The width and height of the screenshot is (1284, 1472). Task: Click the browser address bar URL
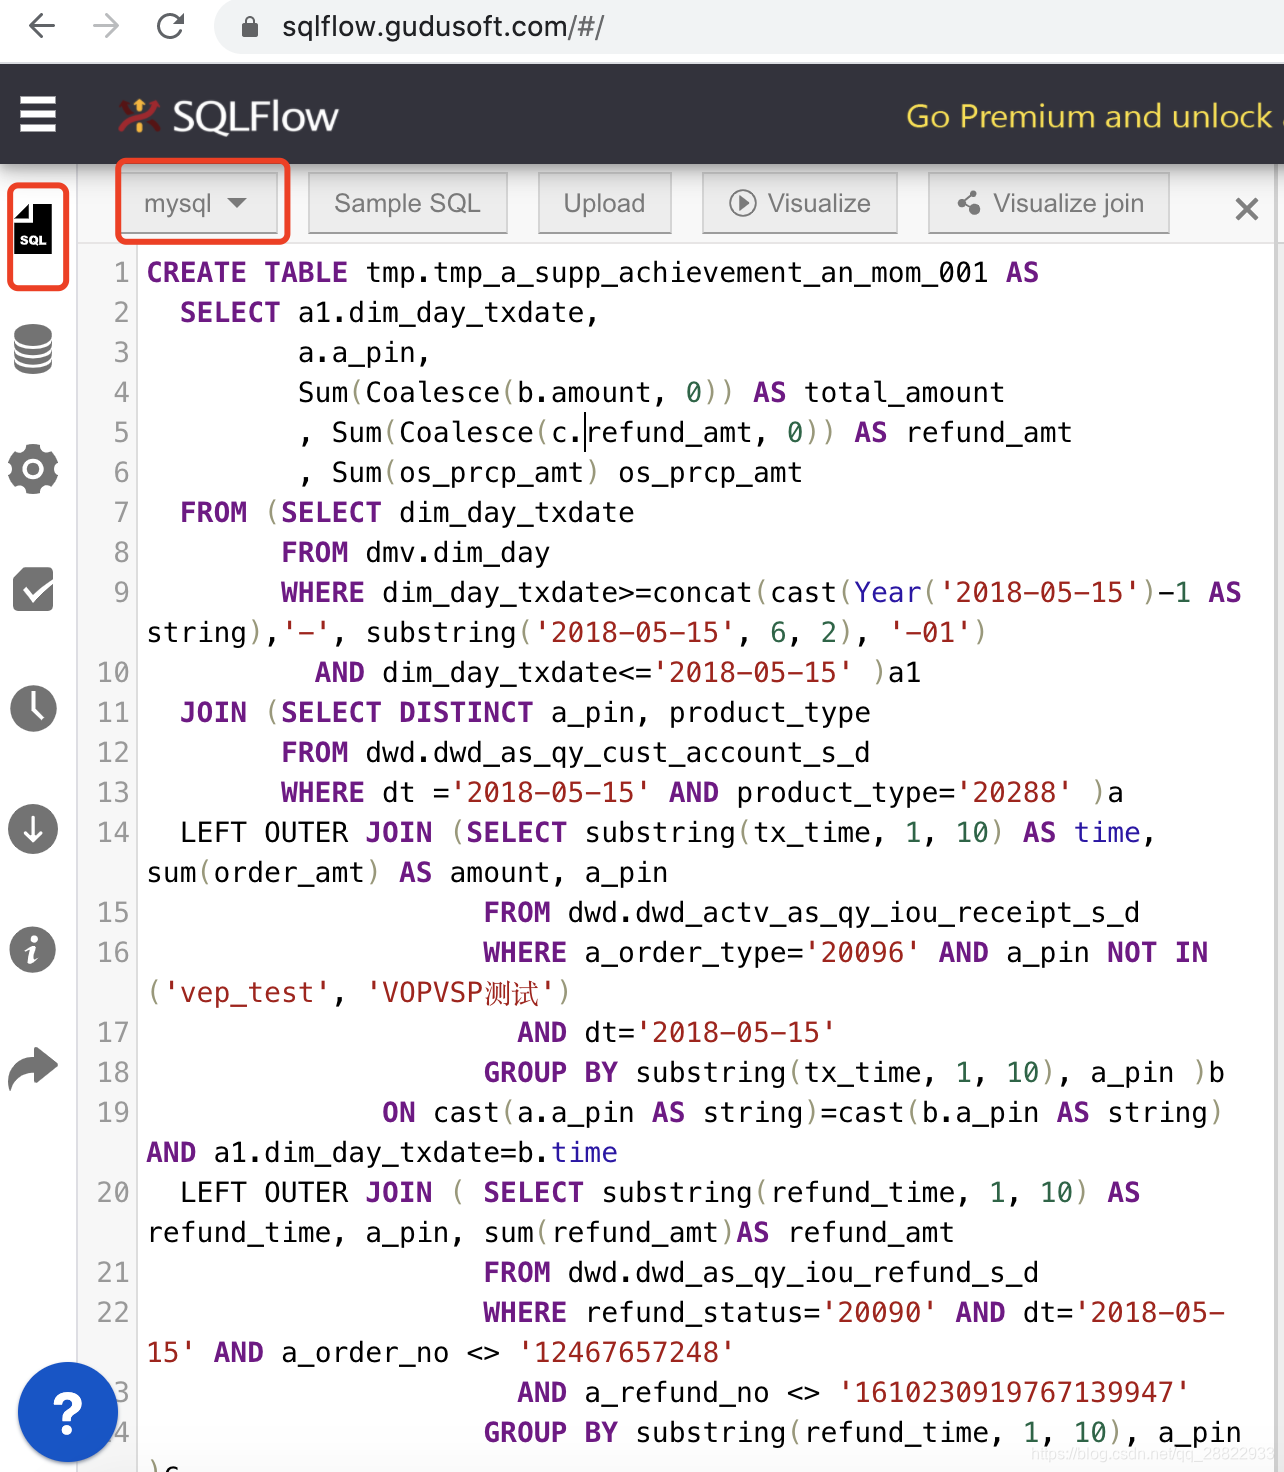[x=443, y=27]
